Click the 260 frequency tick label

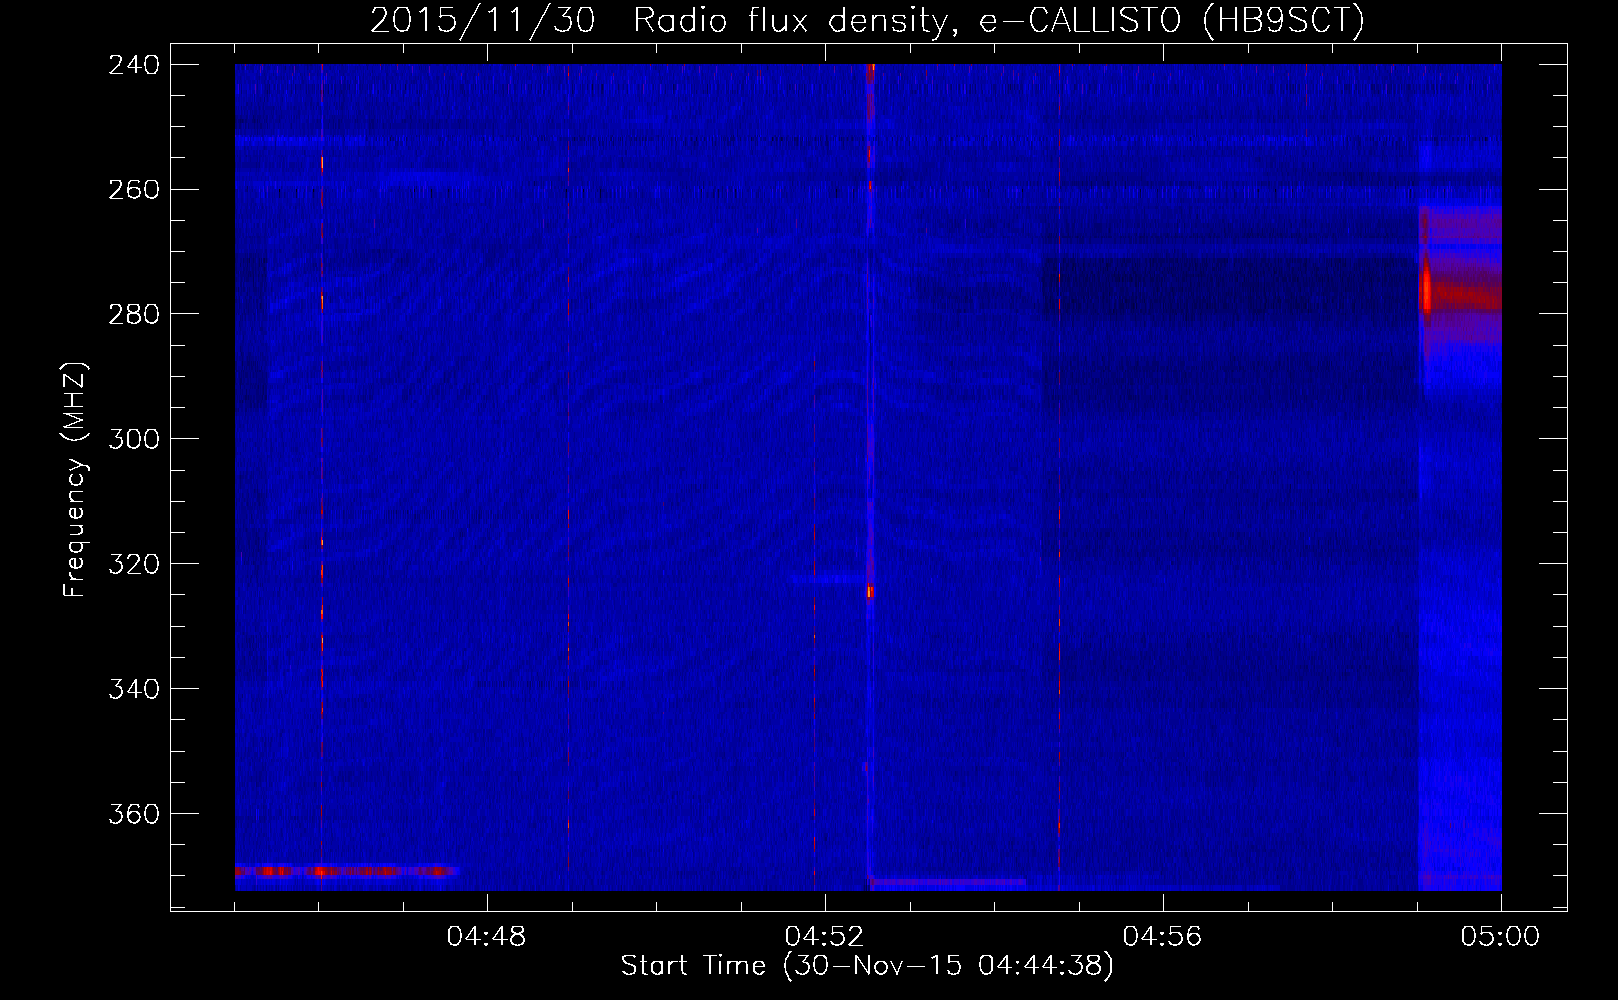click(134, 189)
